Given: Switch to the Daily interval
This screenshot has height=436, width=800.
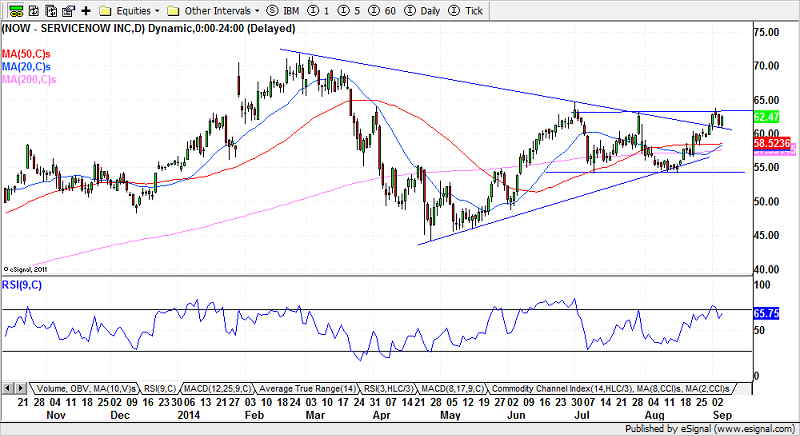Looking at the screenshot, I should (422, 11).
